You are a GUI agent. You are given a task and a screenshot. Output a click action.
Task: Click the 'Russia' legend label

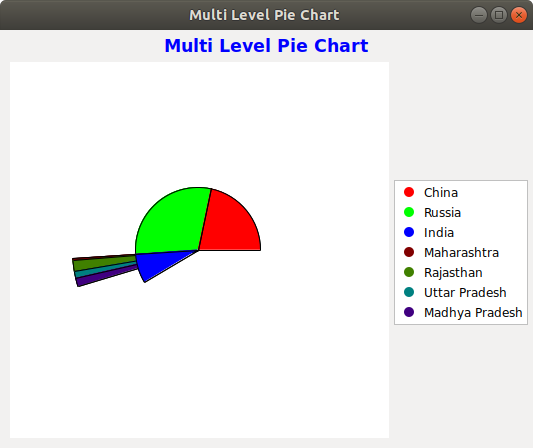pyautogui.click(x=442, y=212)
